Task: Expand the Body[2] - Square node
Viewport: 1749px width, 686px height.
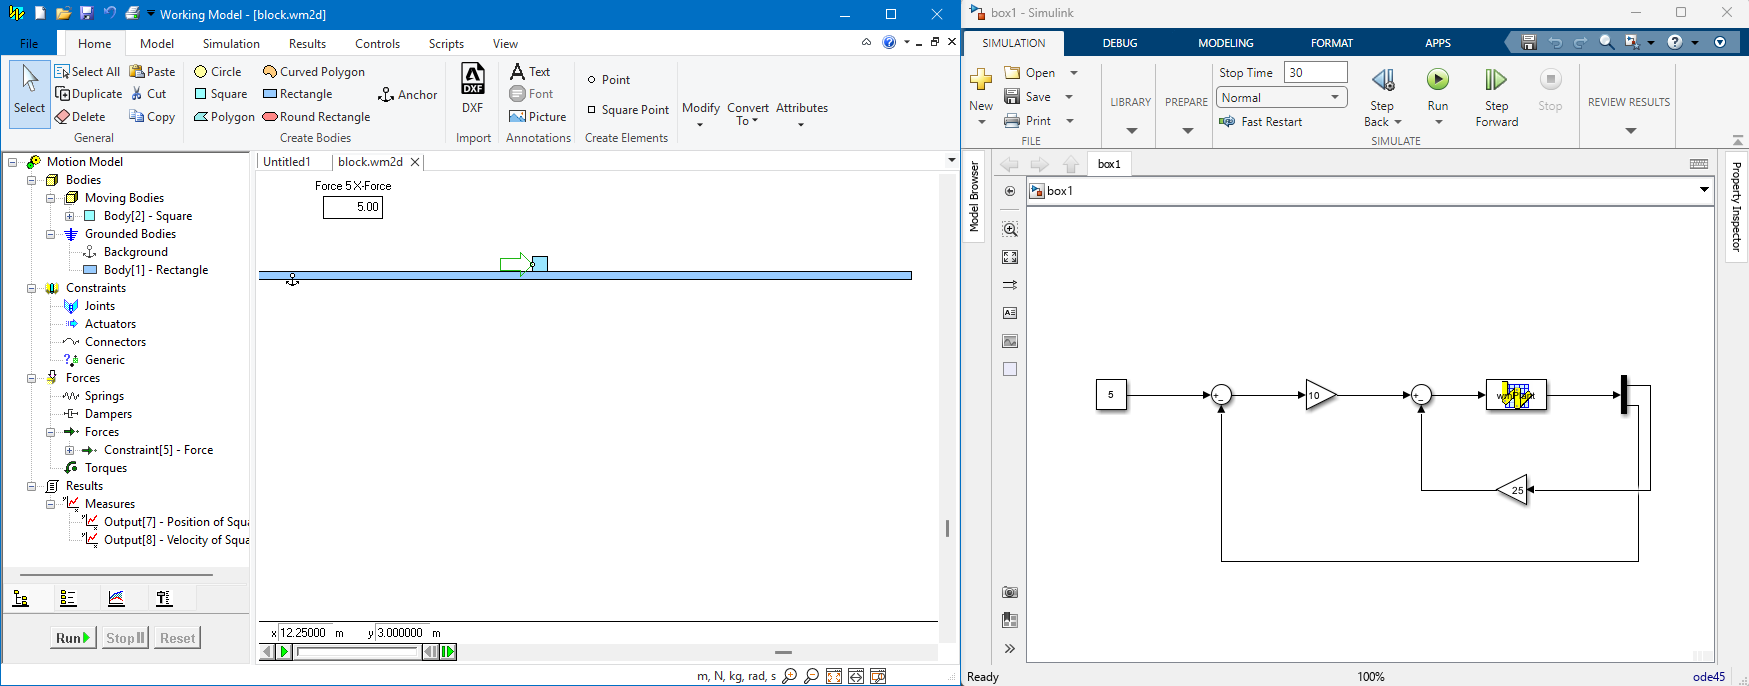Action: pos(70,216)
